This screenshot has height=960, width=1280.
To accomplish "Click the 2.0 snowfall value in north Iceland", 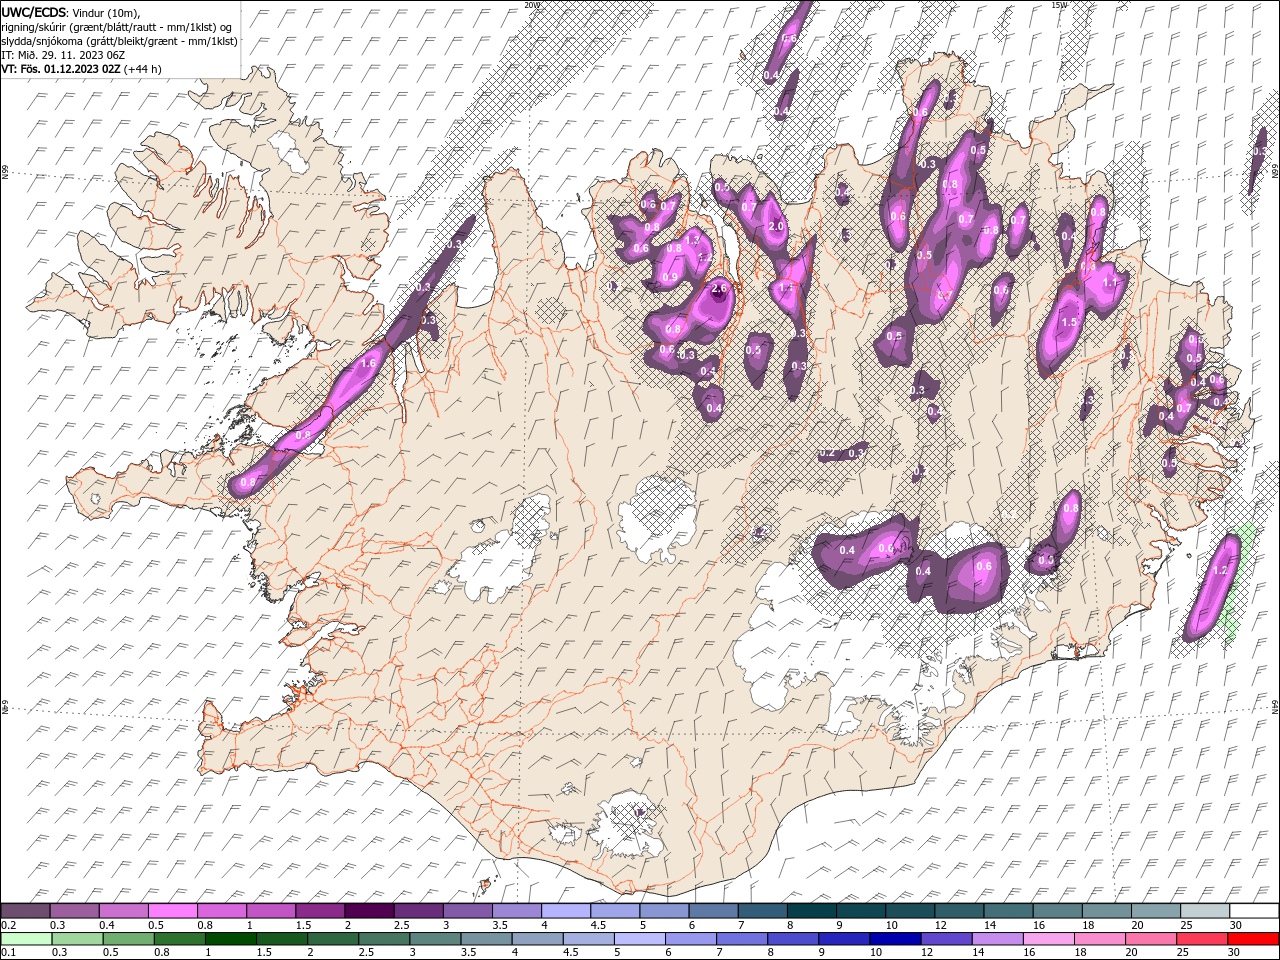I will (x=776, y=226).
